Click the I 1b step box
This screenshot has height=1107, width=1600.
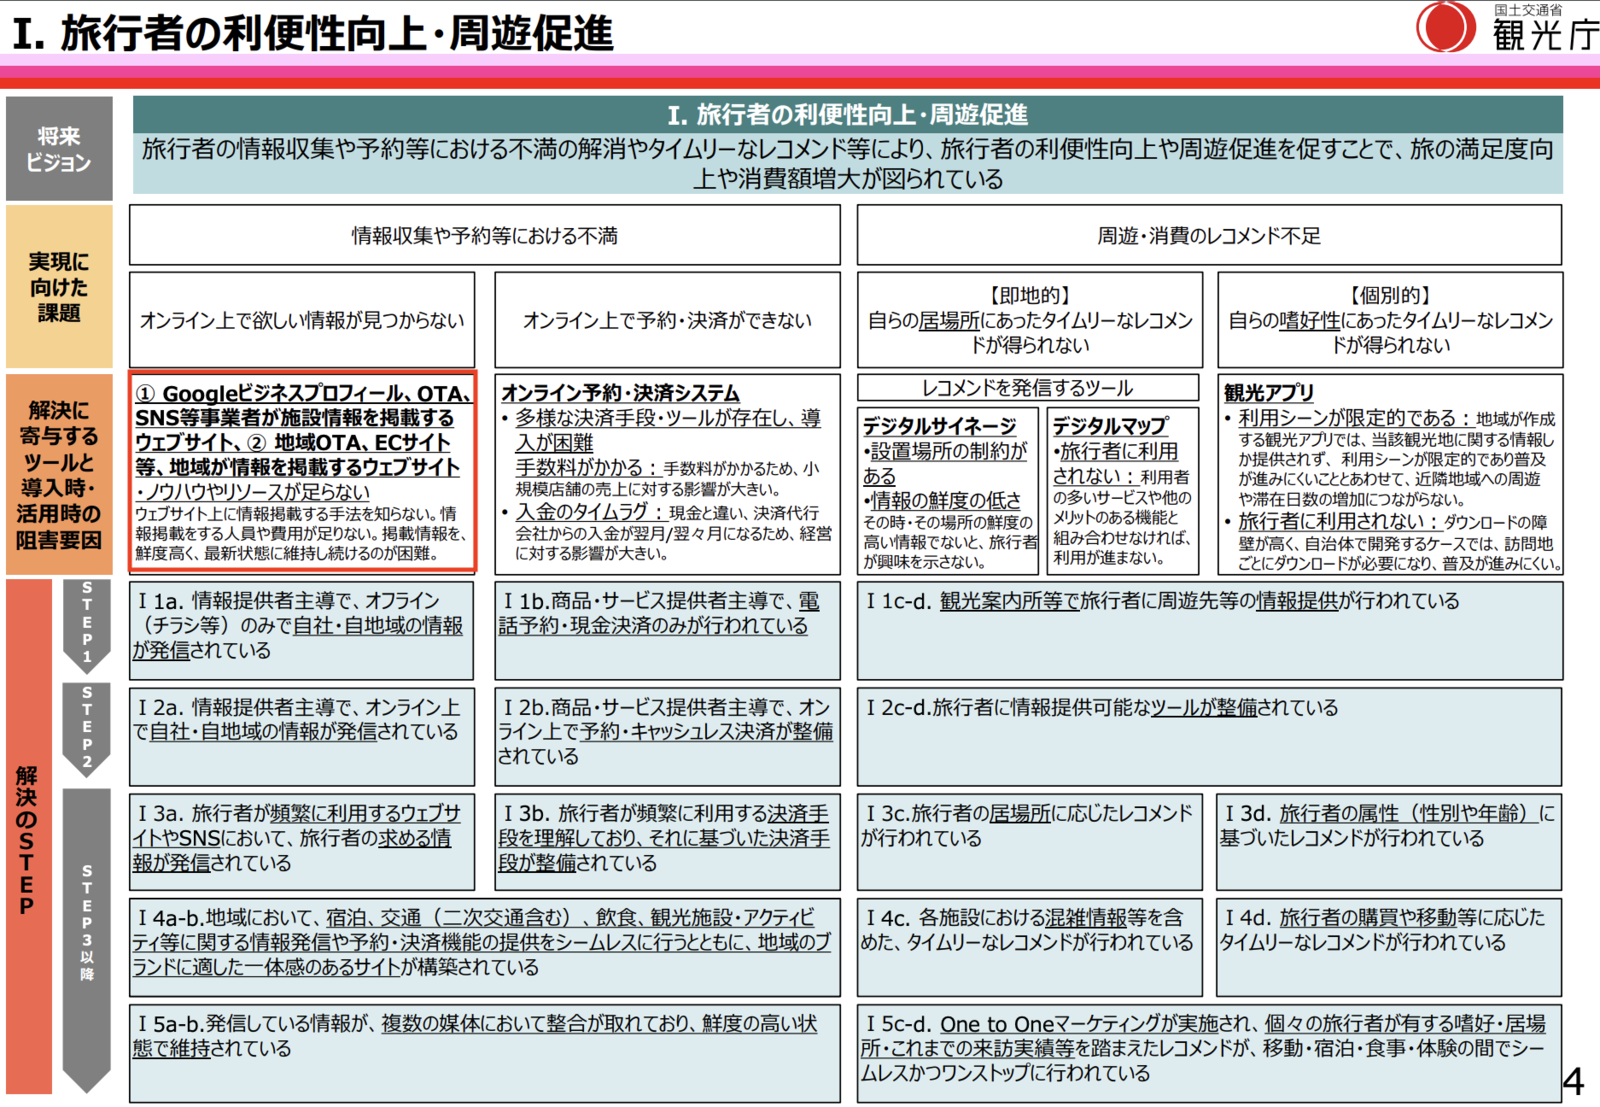[x=667, y=630]
